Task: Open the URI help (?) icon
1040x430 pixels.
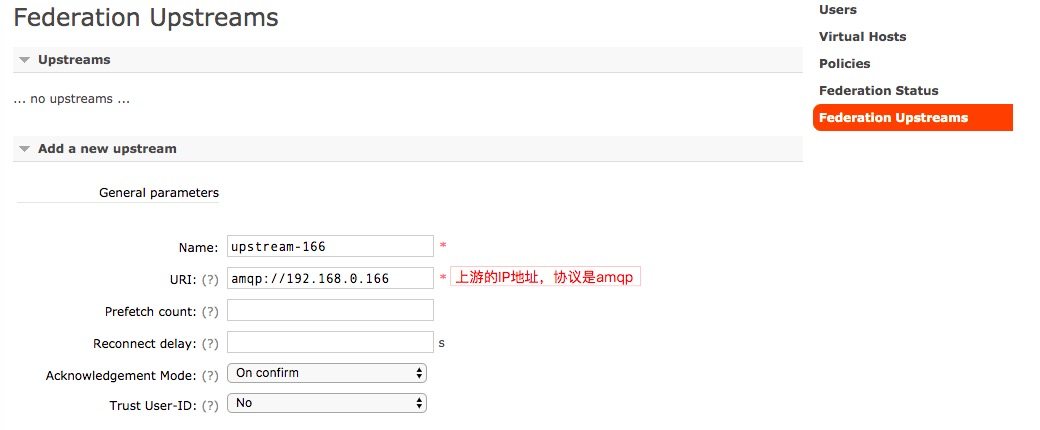Action: pos(210,279)
